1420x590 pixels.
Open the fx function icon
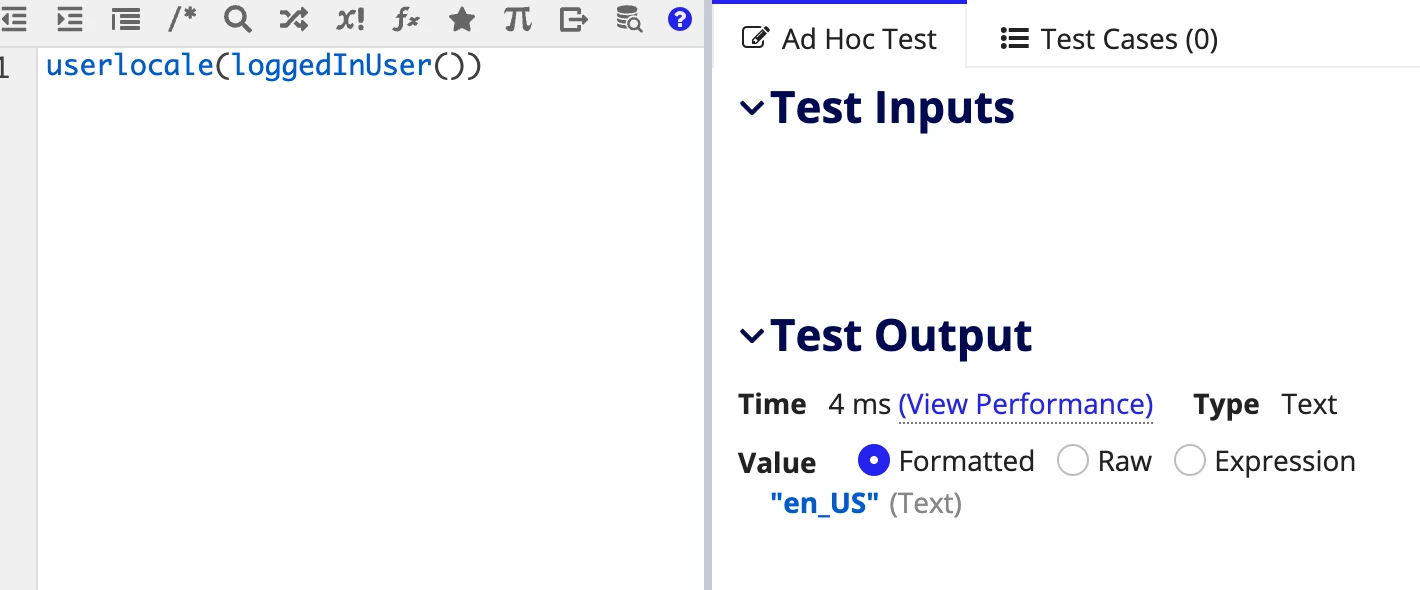pos(406,18)
